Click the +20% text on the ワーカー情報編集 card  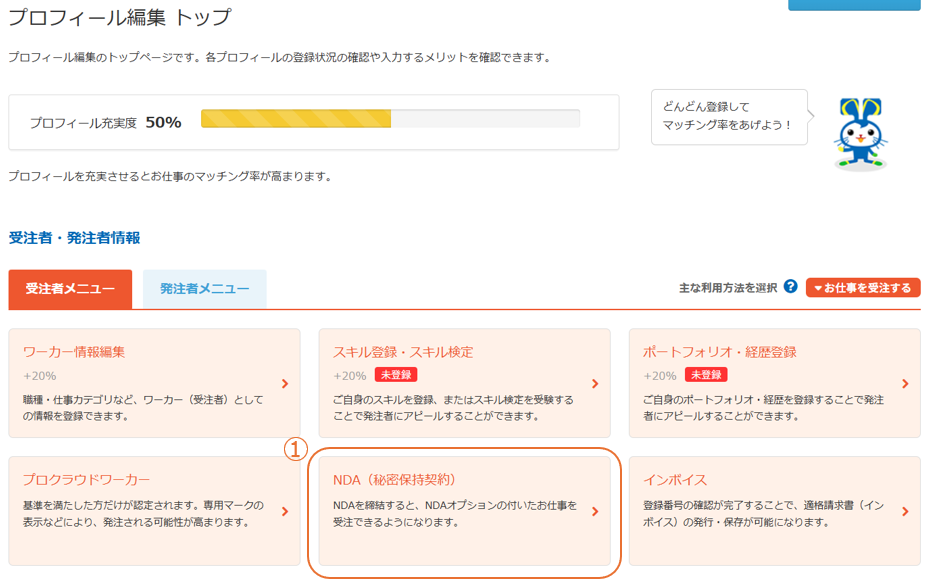[40, 376]
